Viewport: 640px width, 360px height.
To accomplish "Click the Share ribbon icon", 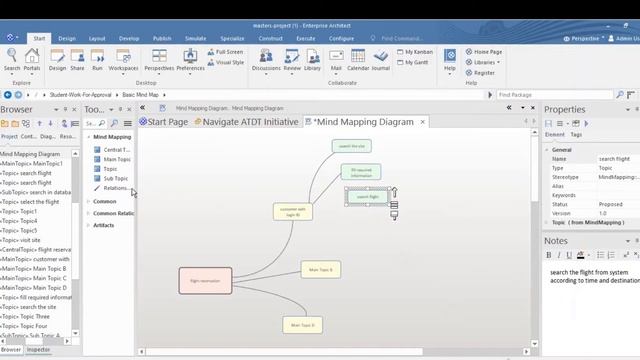I will (77, 60).
